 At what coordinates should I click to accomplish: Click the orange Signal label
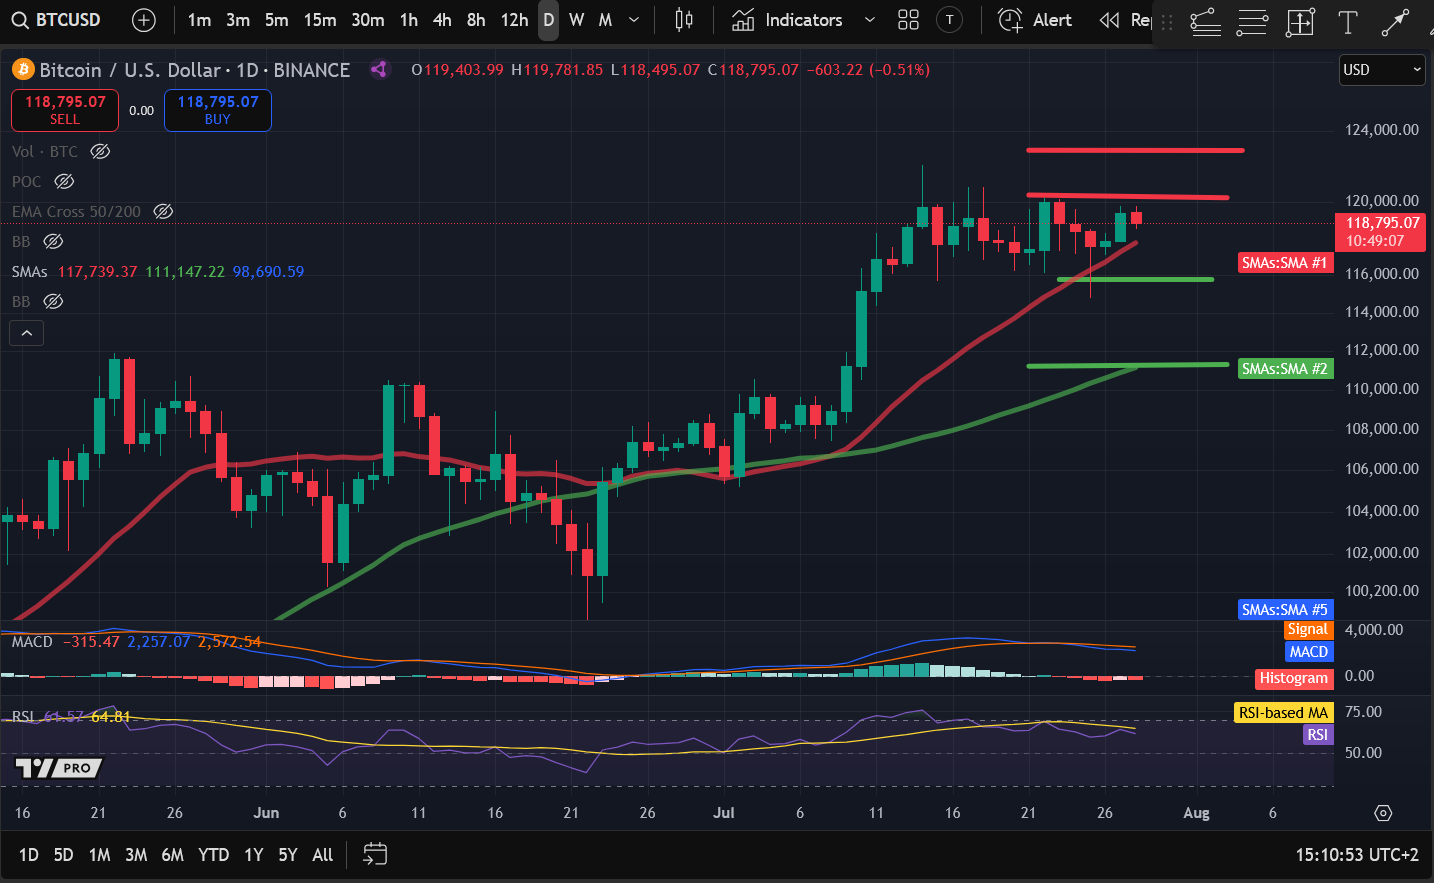(x=1307, y=629)
